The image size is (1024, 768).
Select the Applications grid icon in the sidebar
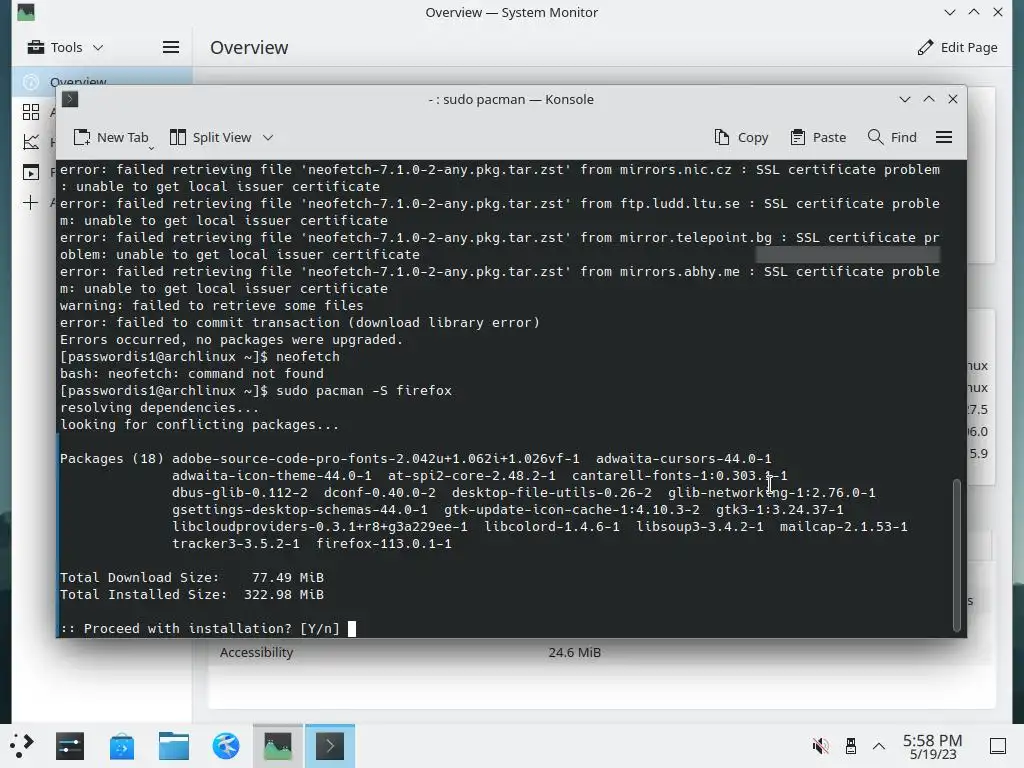31,112
